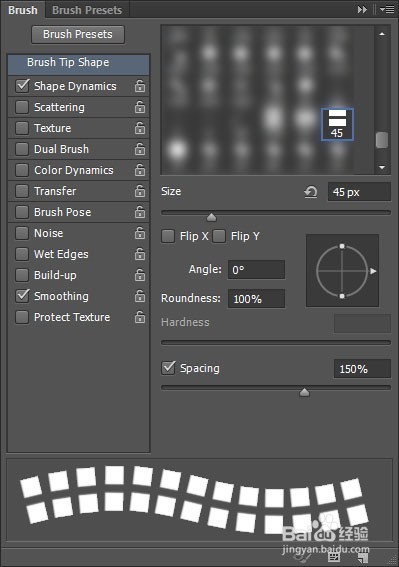Click the lock icon for Shape Dynamics
The width and height of the screenshot is (399, 567).
(x=140, y=86)
